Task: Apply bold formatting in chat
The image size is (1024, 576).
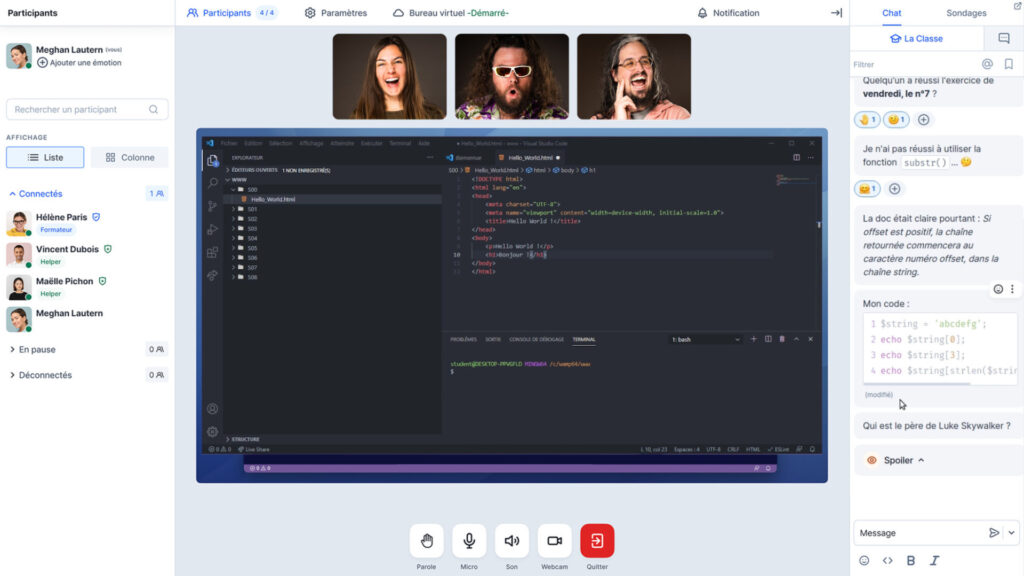Action: tap(910, 560)
